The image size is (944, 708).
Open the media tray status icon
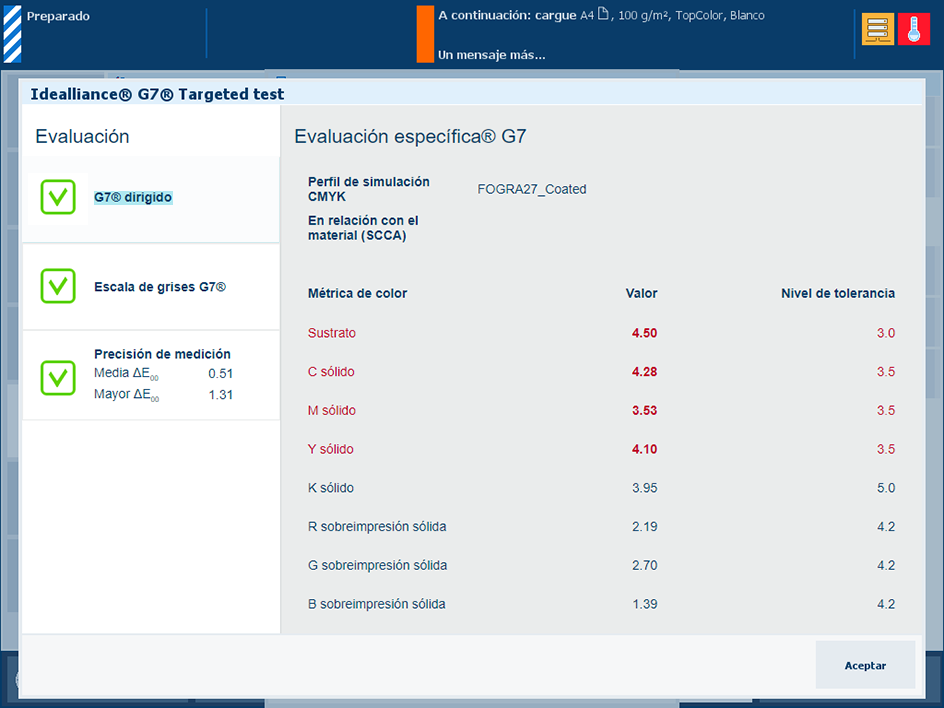pyautogui.click(x=877, y=29)
